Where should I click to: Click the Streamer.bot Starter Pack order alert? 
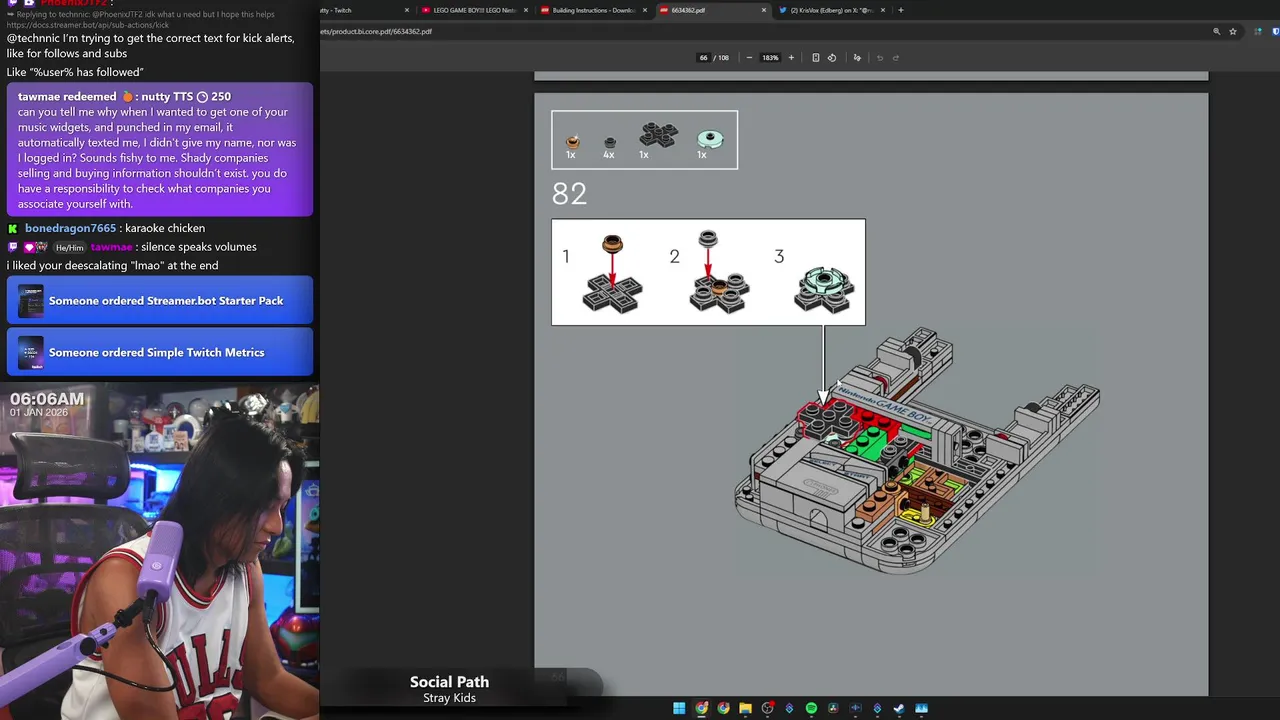pos(160,301)
